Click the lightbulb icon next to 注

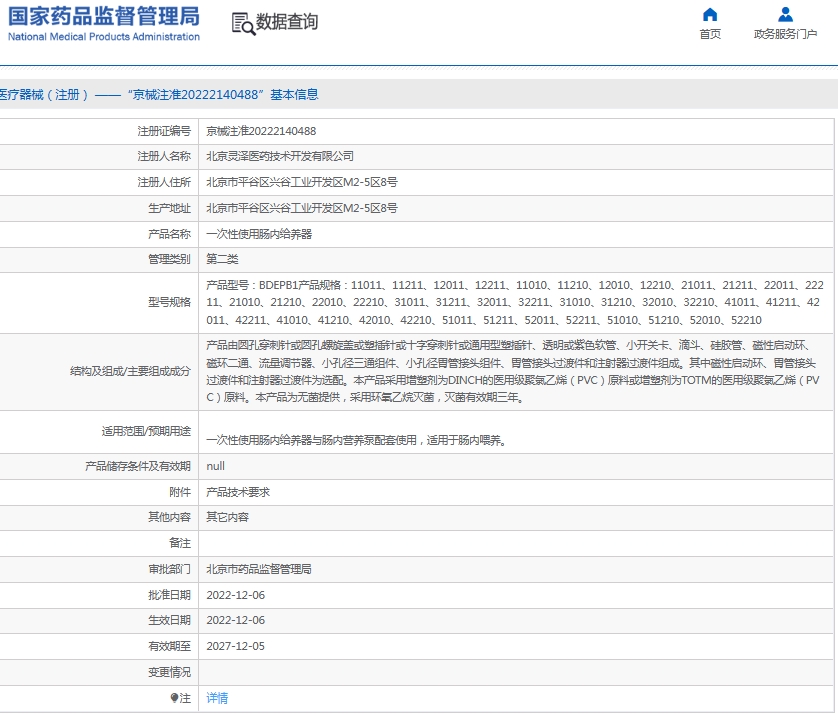click(x=174, y=698)
